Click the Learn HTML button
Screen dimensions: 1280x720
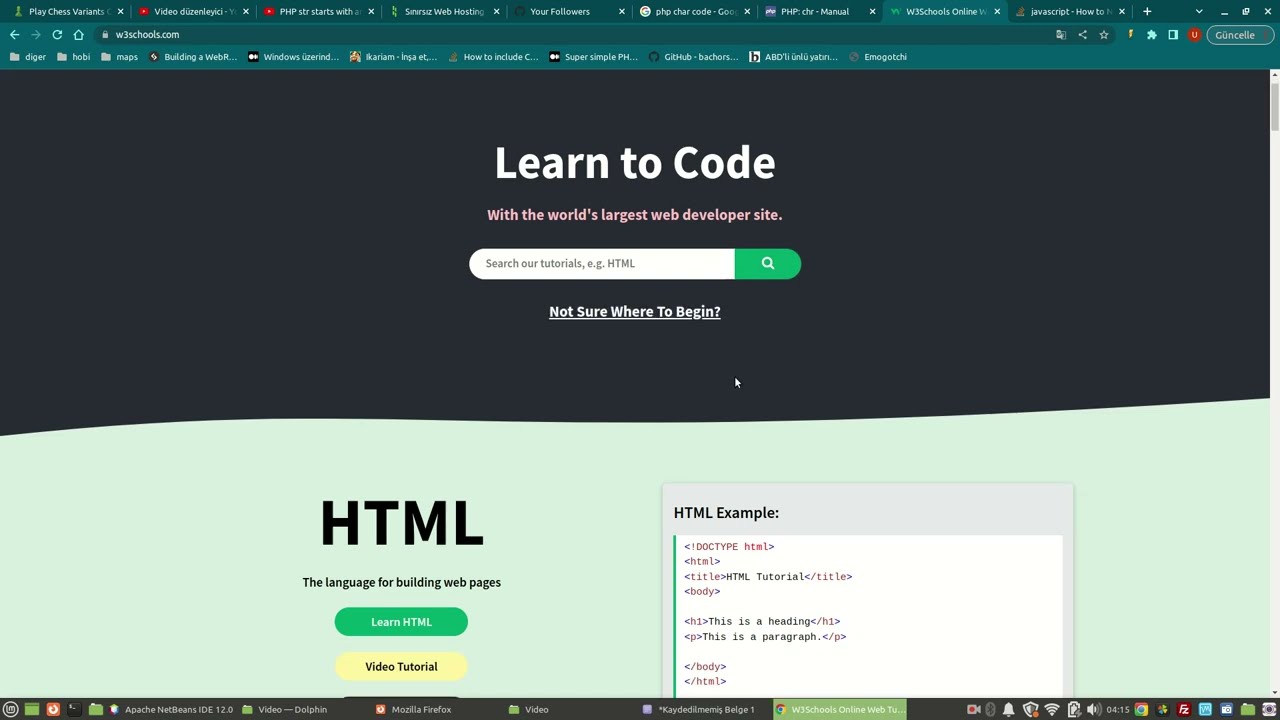[x=401, y=622]
